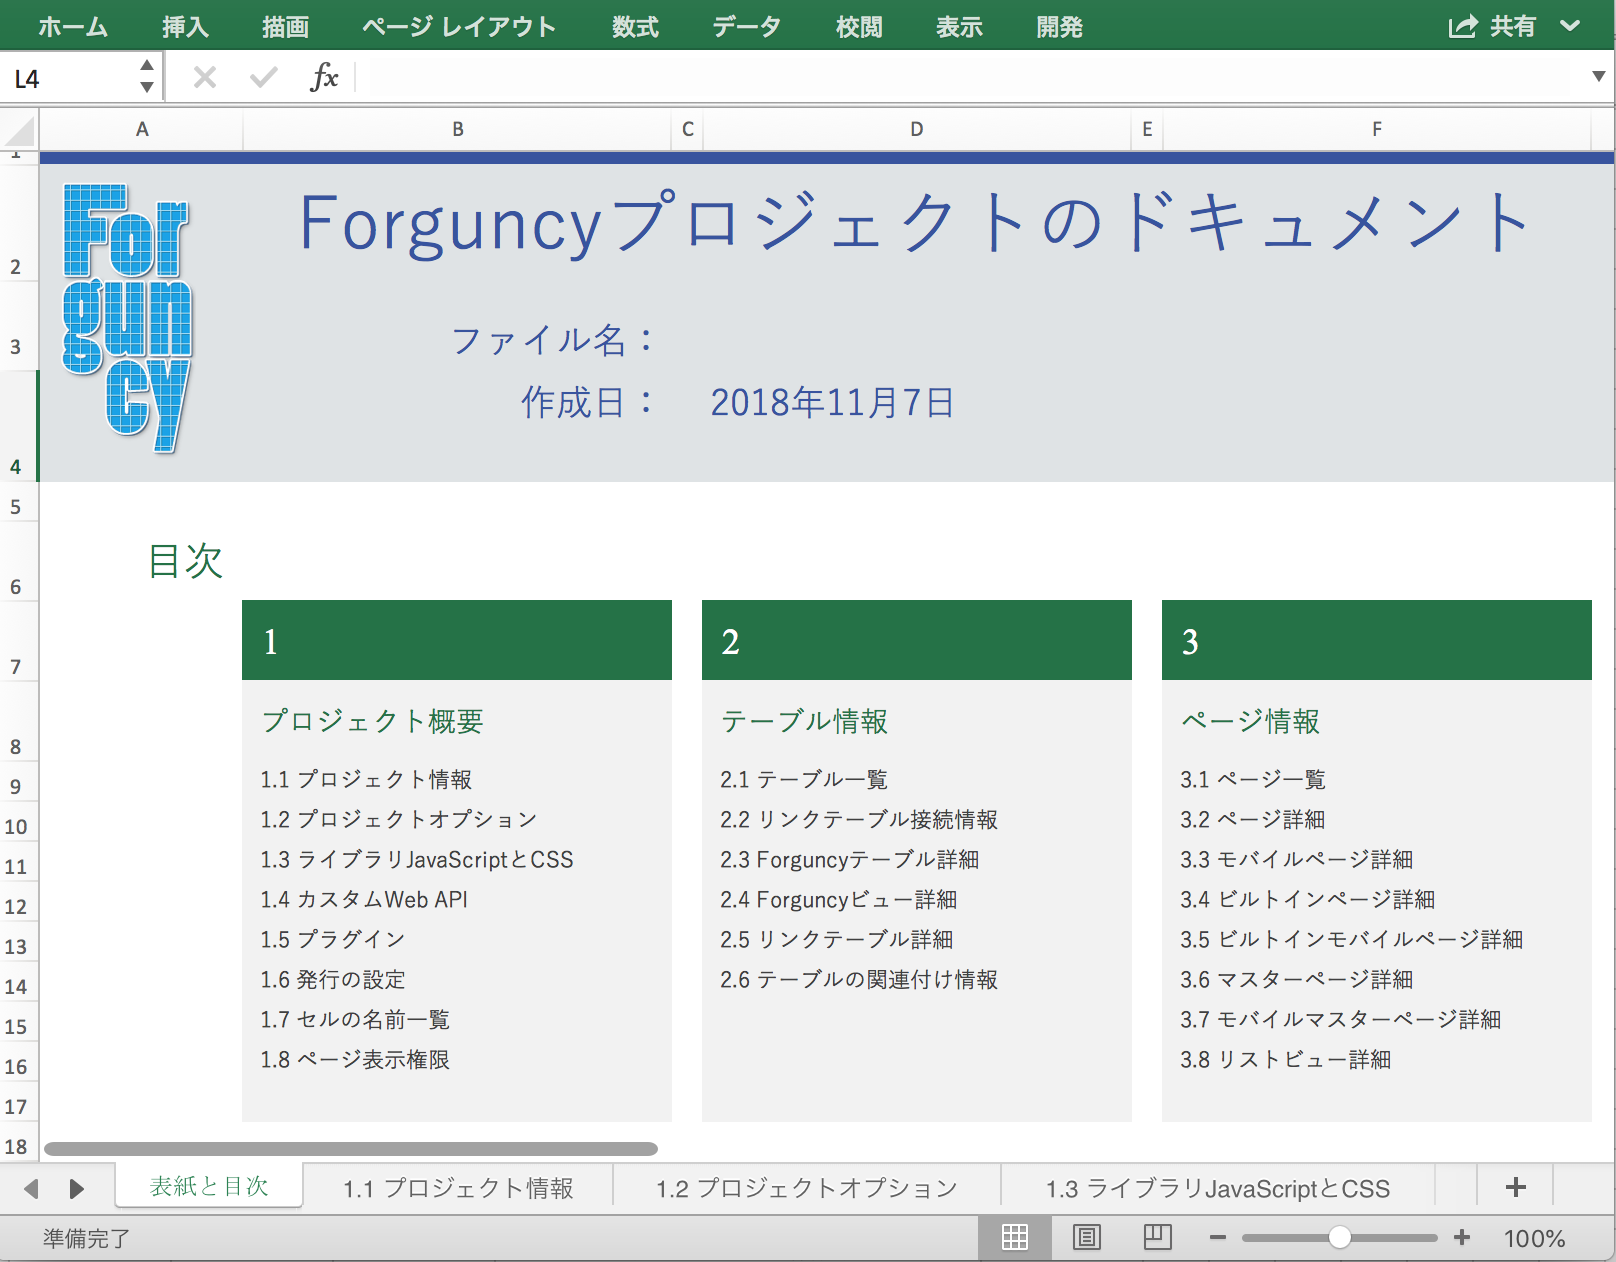The width and height of the screenshot is (1616, 1262).
Task: Add a new sheet with plus button
Action: [x=1516, y=1187]
